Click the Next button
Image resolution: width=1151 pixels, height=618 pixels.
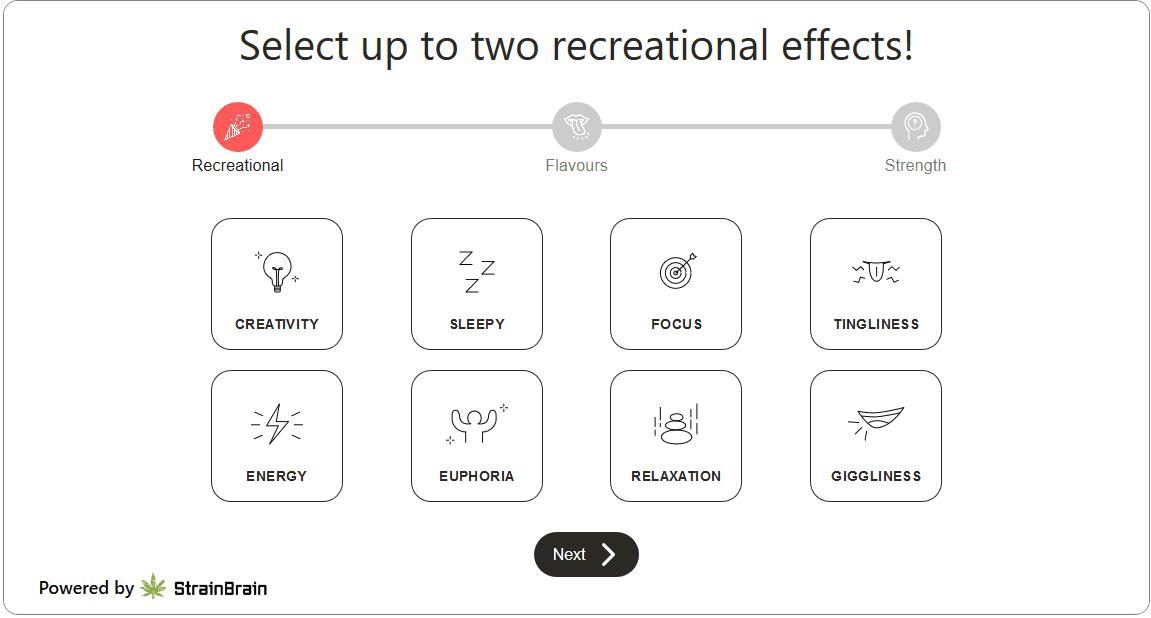pyautogui.click(x=586, y=554)
